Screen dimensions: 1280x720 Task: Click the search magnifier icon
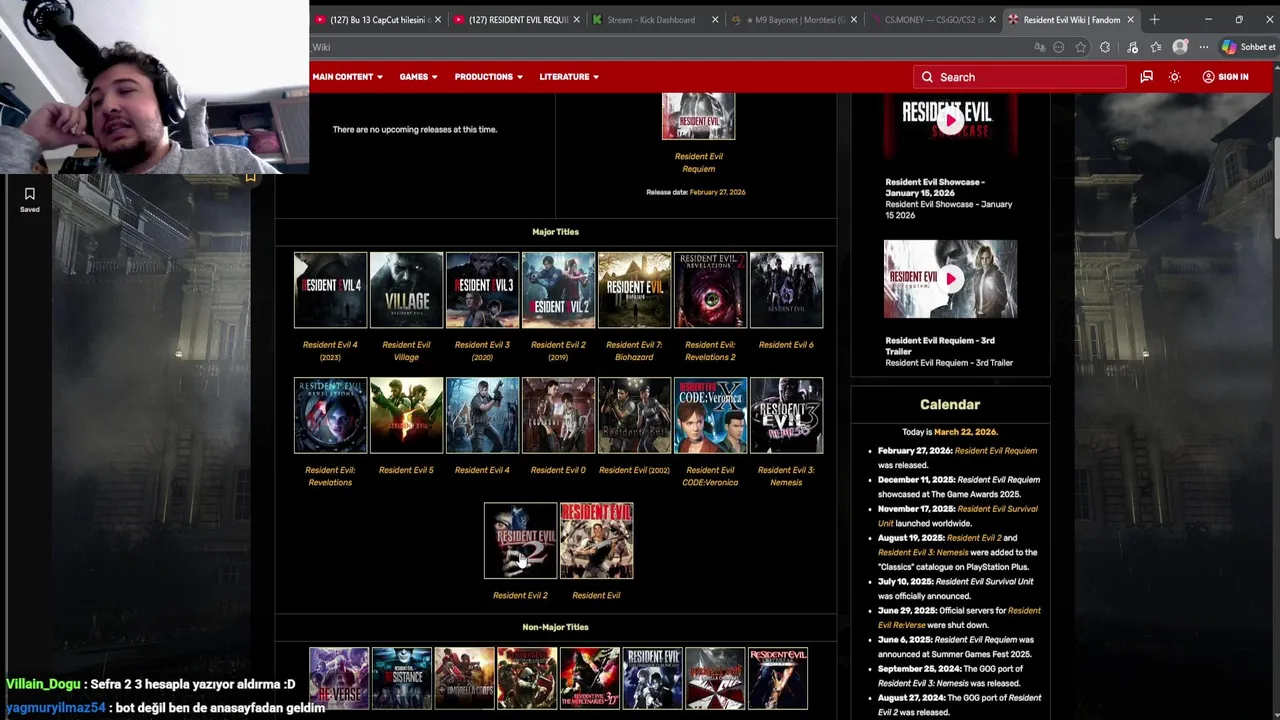(x=927, y=77)
